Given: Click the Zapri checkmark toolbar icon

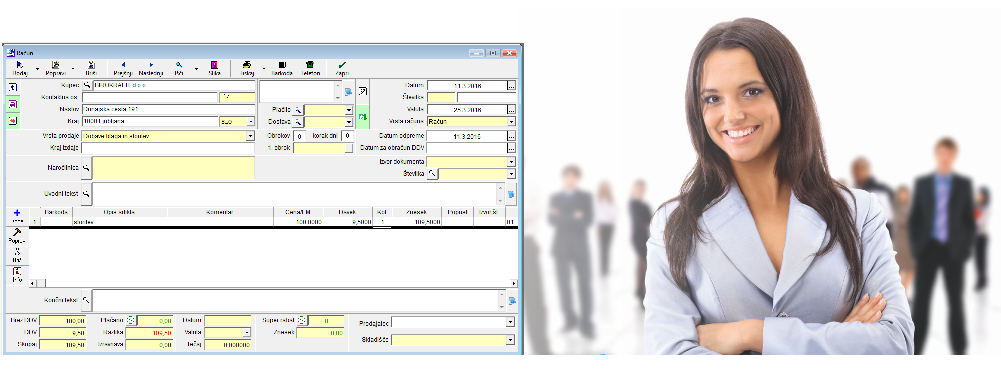Looking at the screenshot, I should (x=342, y=65).
